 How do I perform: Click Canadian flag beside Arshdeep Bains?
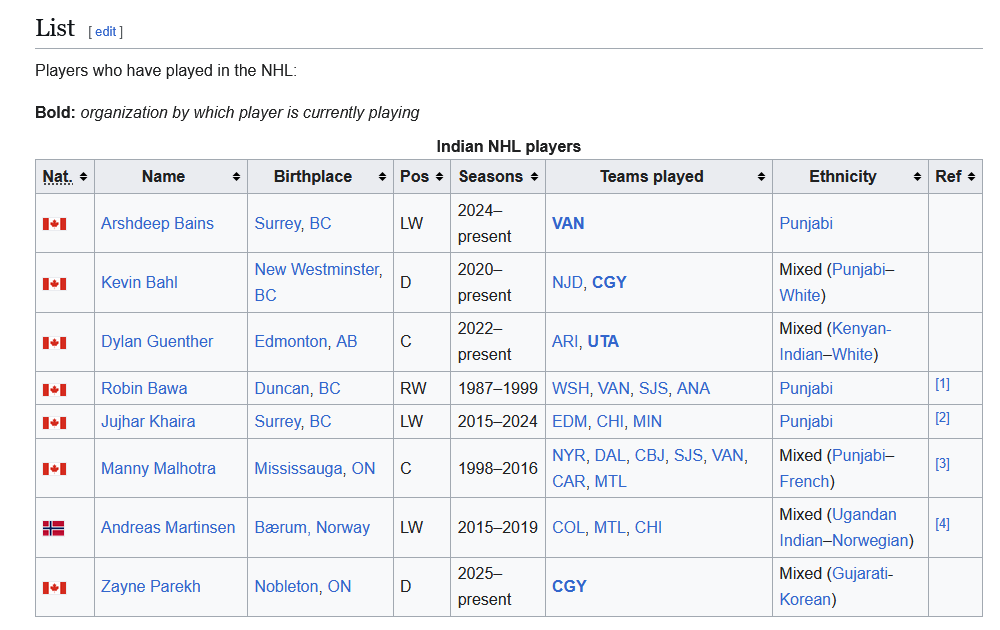tap(54, 224)
